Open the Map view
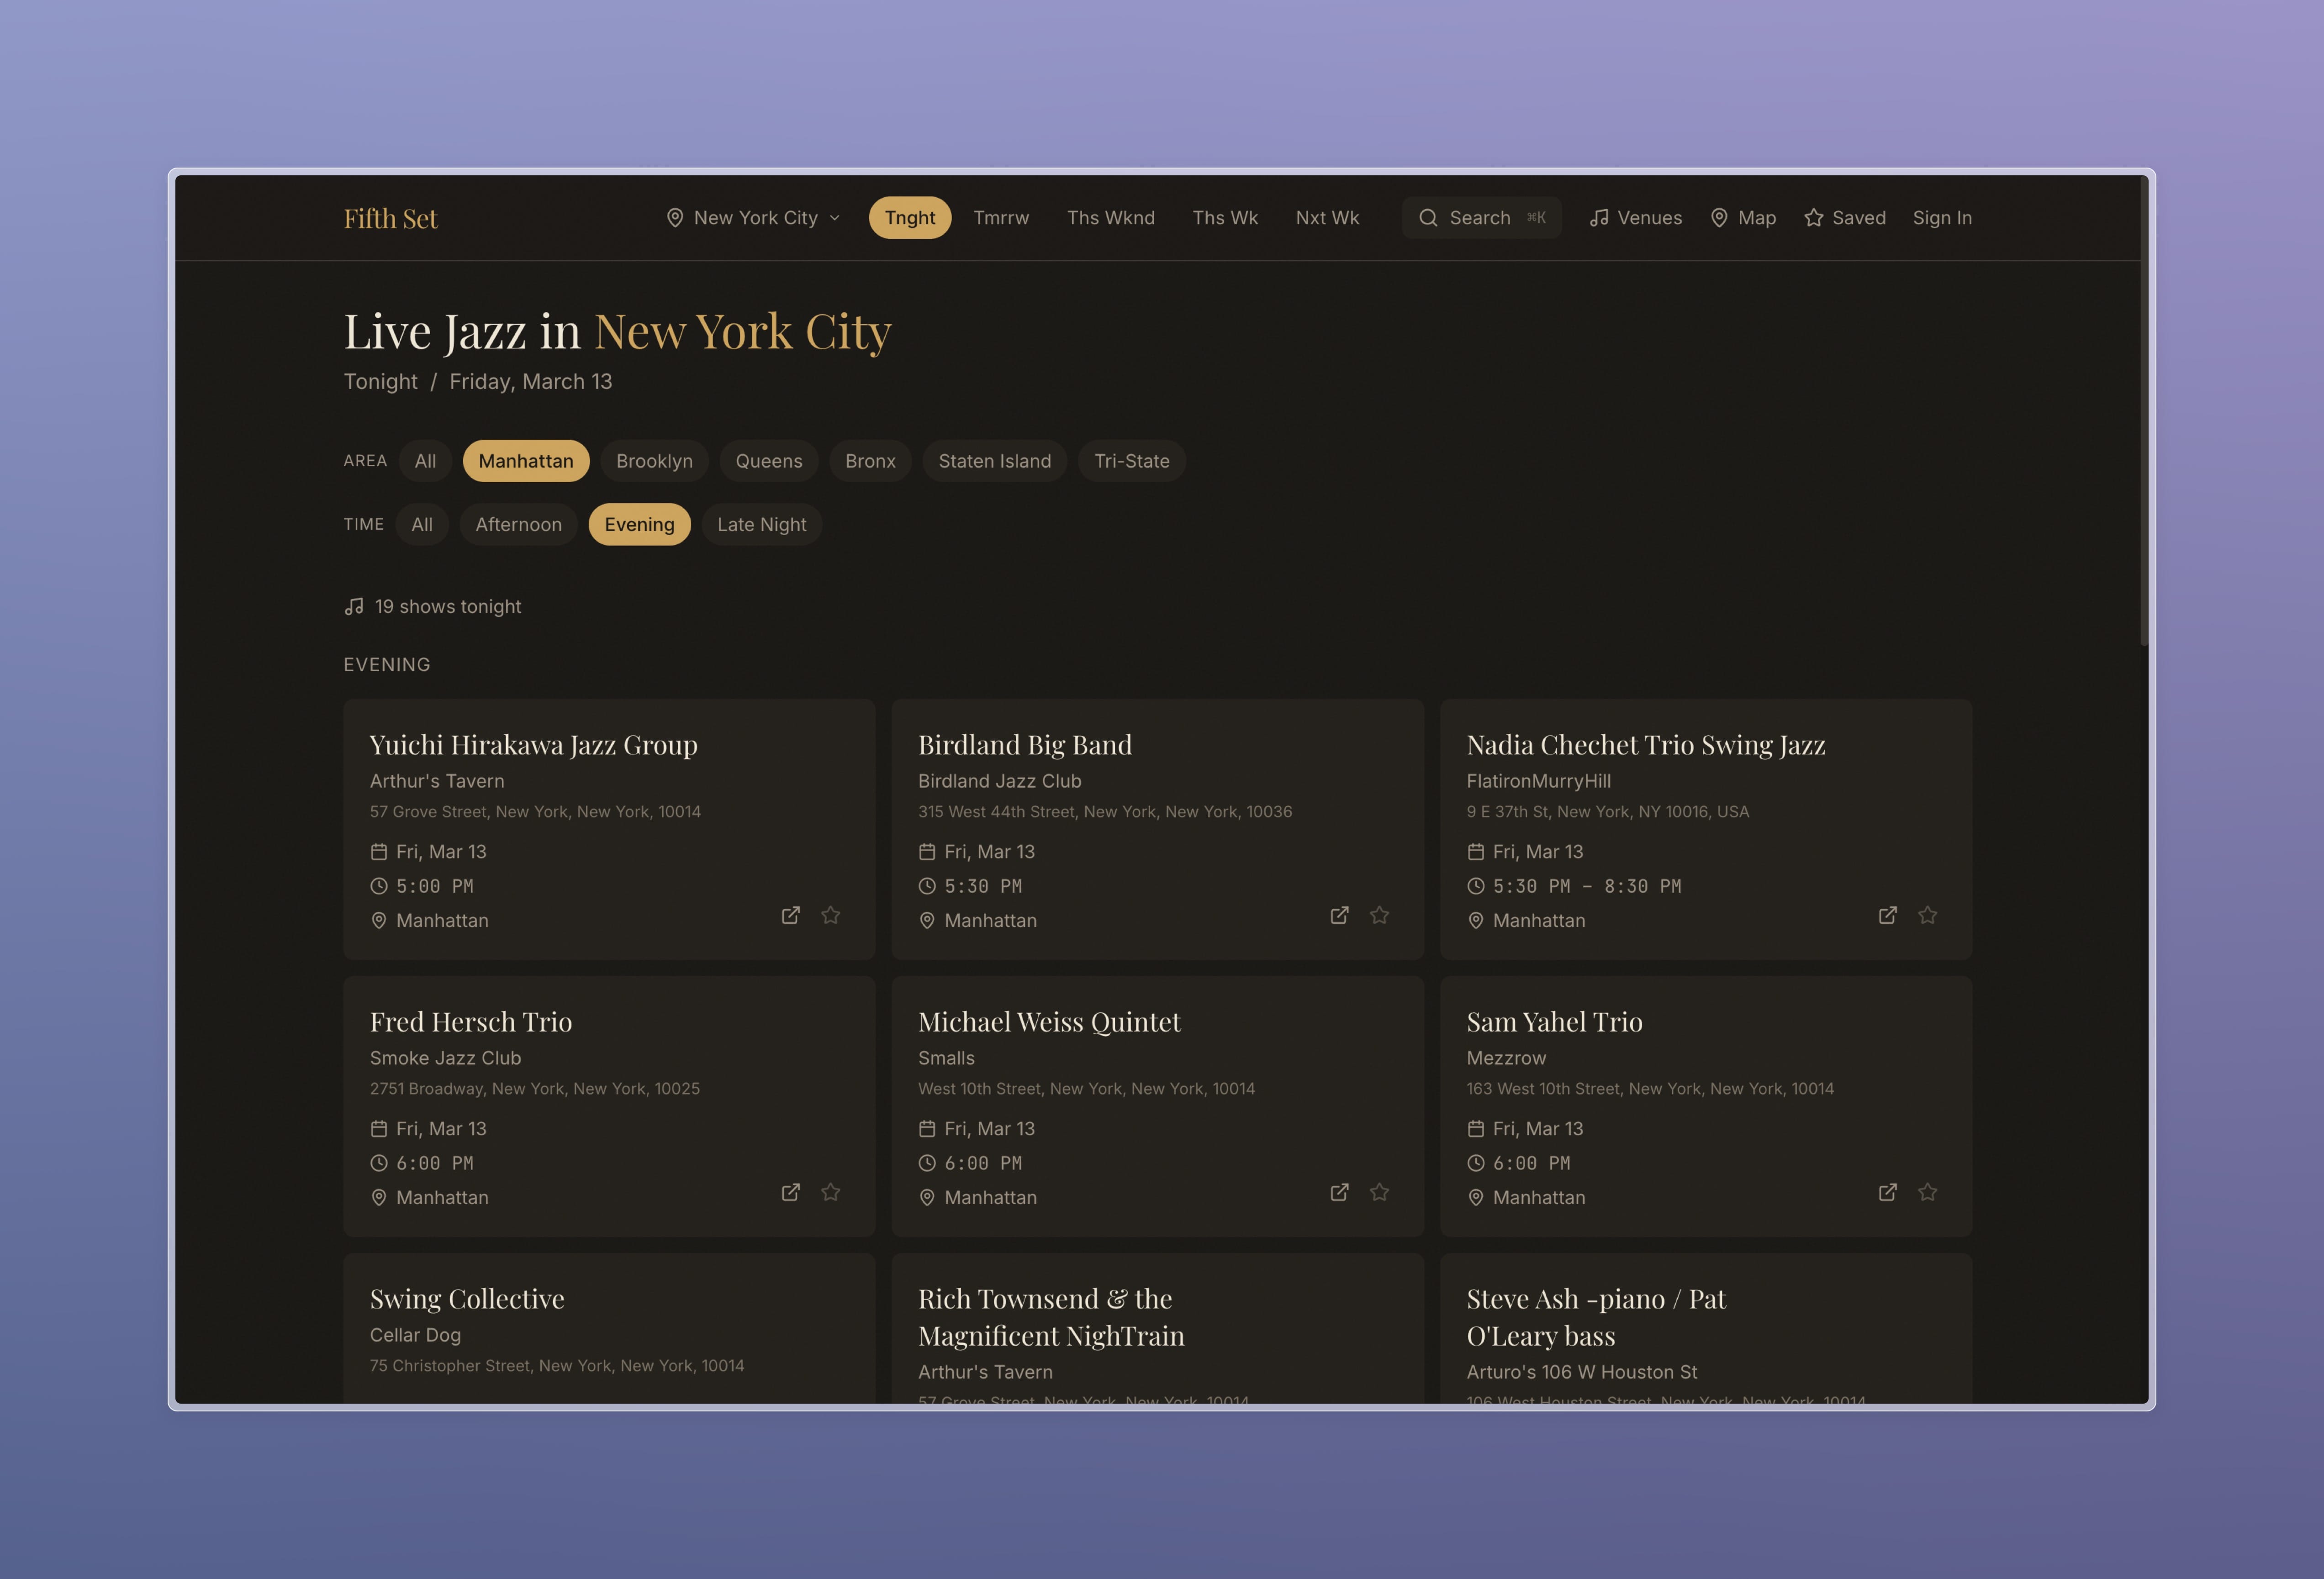2324x1579 pixels. pos(1743,218)
